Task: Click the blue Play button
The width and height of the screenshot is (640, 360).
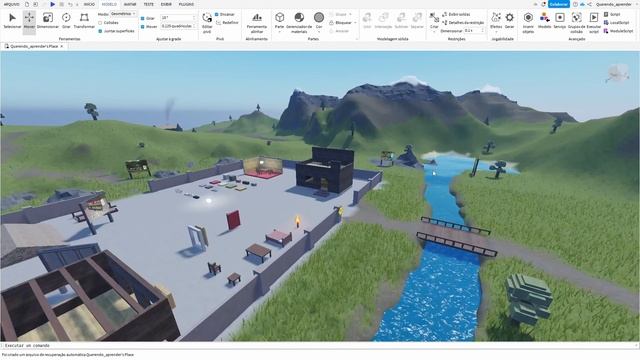Action: pos(52,4)
